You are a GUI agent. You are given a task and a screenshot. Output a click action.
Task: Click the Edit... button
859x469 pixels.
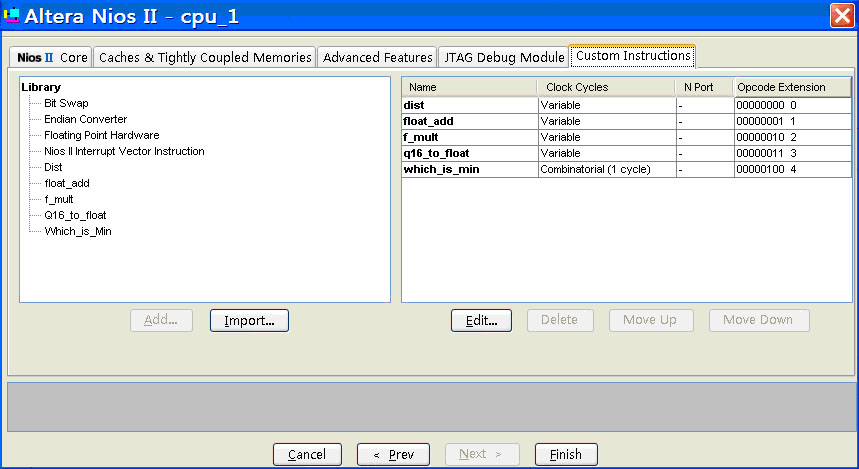(x=482, y=321)
